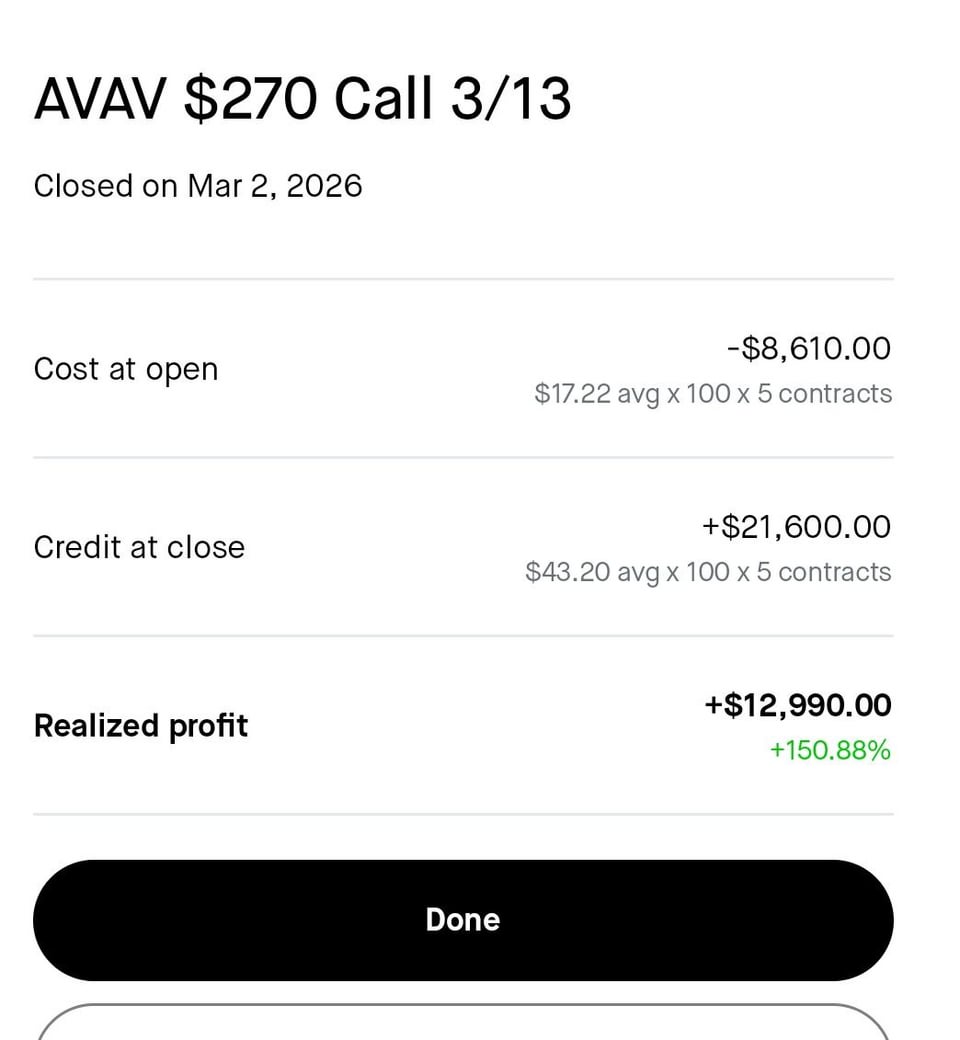The width and height of the screenshot is (960, 1040).
Task: Select the Cost at open label
Action: (125, 369)
